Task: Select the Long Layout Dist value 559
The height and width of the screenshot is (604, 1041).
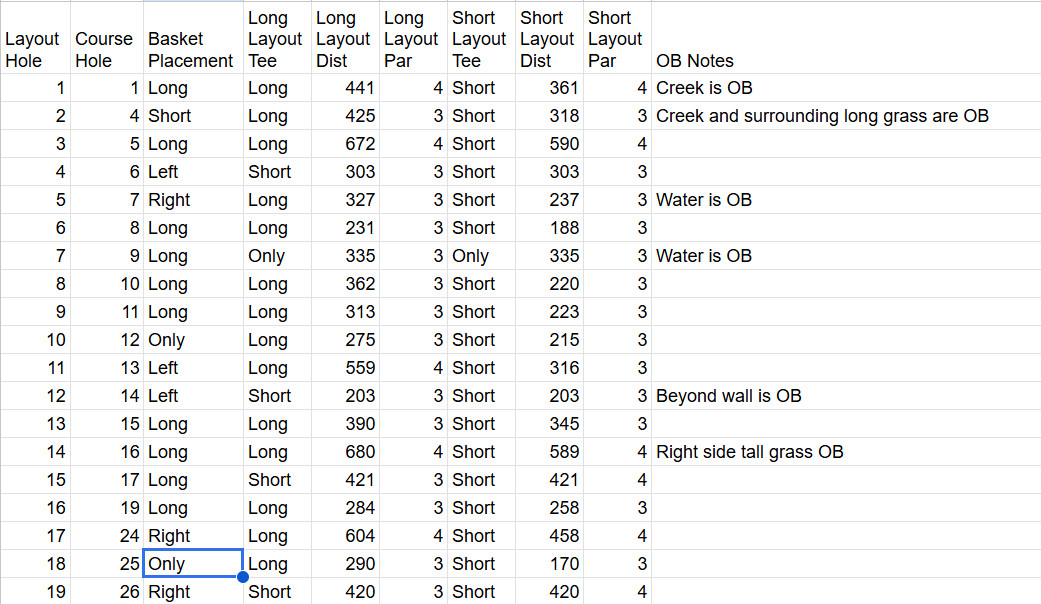Action: pos(345,368)
